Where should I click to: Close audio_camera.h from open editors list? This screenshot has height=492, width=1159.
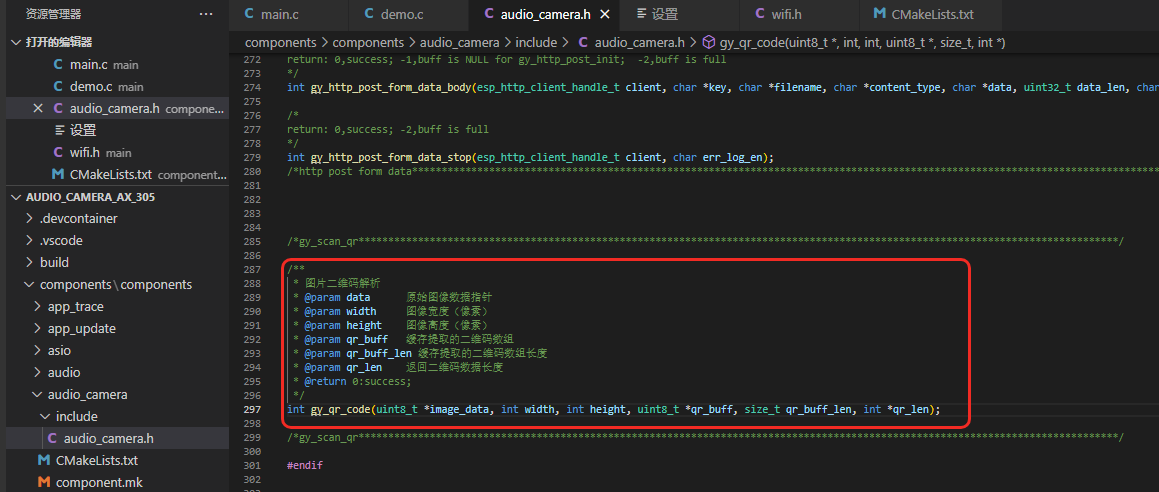(38, 109)
